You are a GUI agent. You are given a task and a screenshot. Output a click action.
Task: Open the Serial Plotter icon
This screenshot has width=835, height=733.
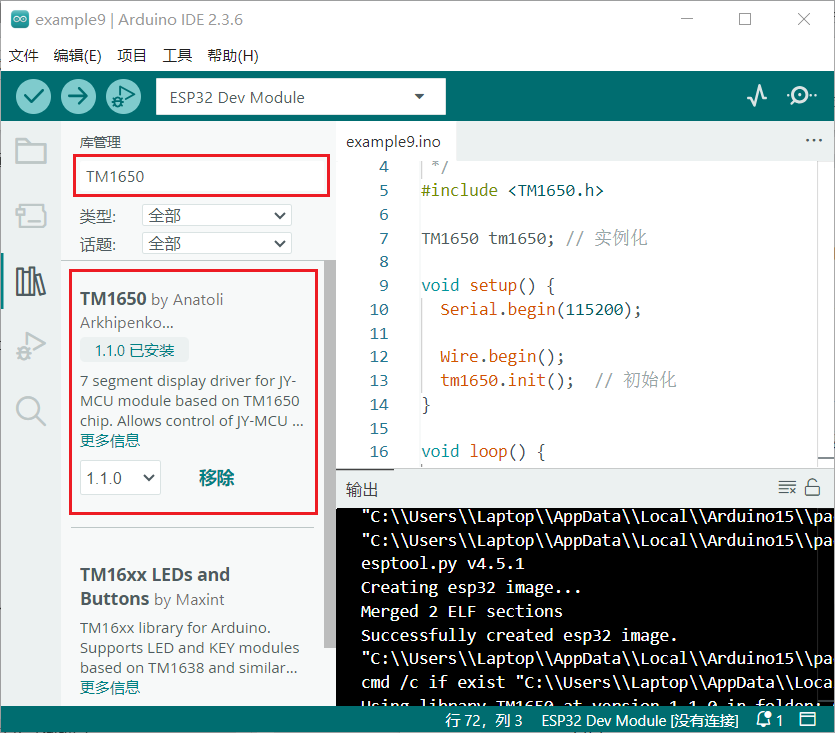(x=757, y=96)
